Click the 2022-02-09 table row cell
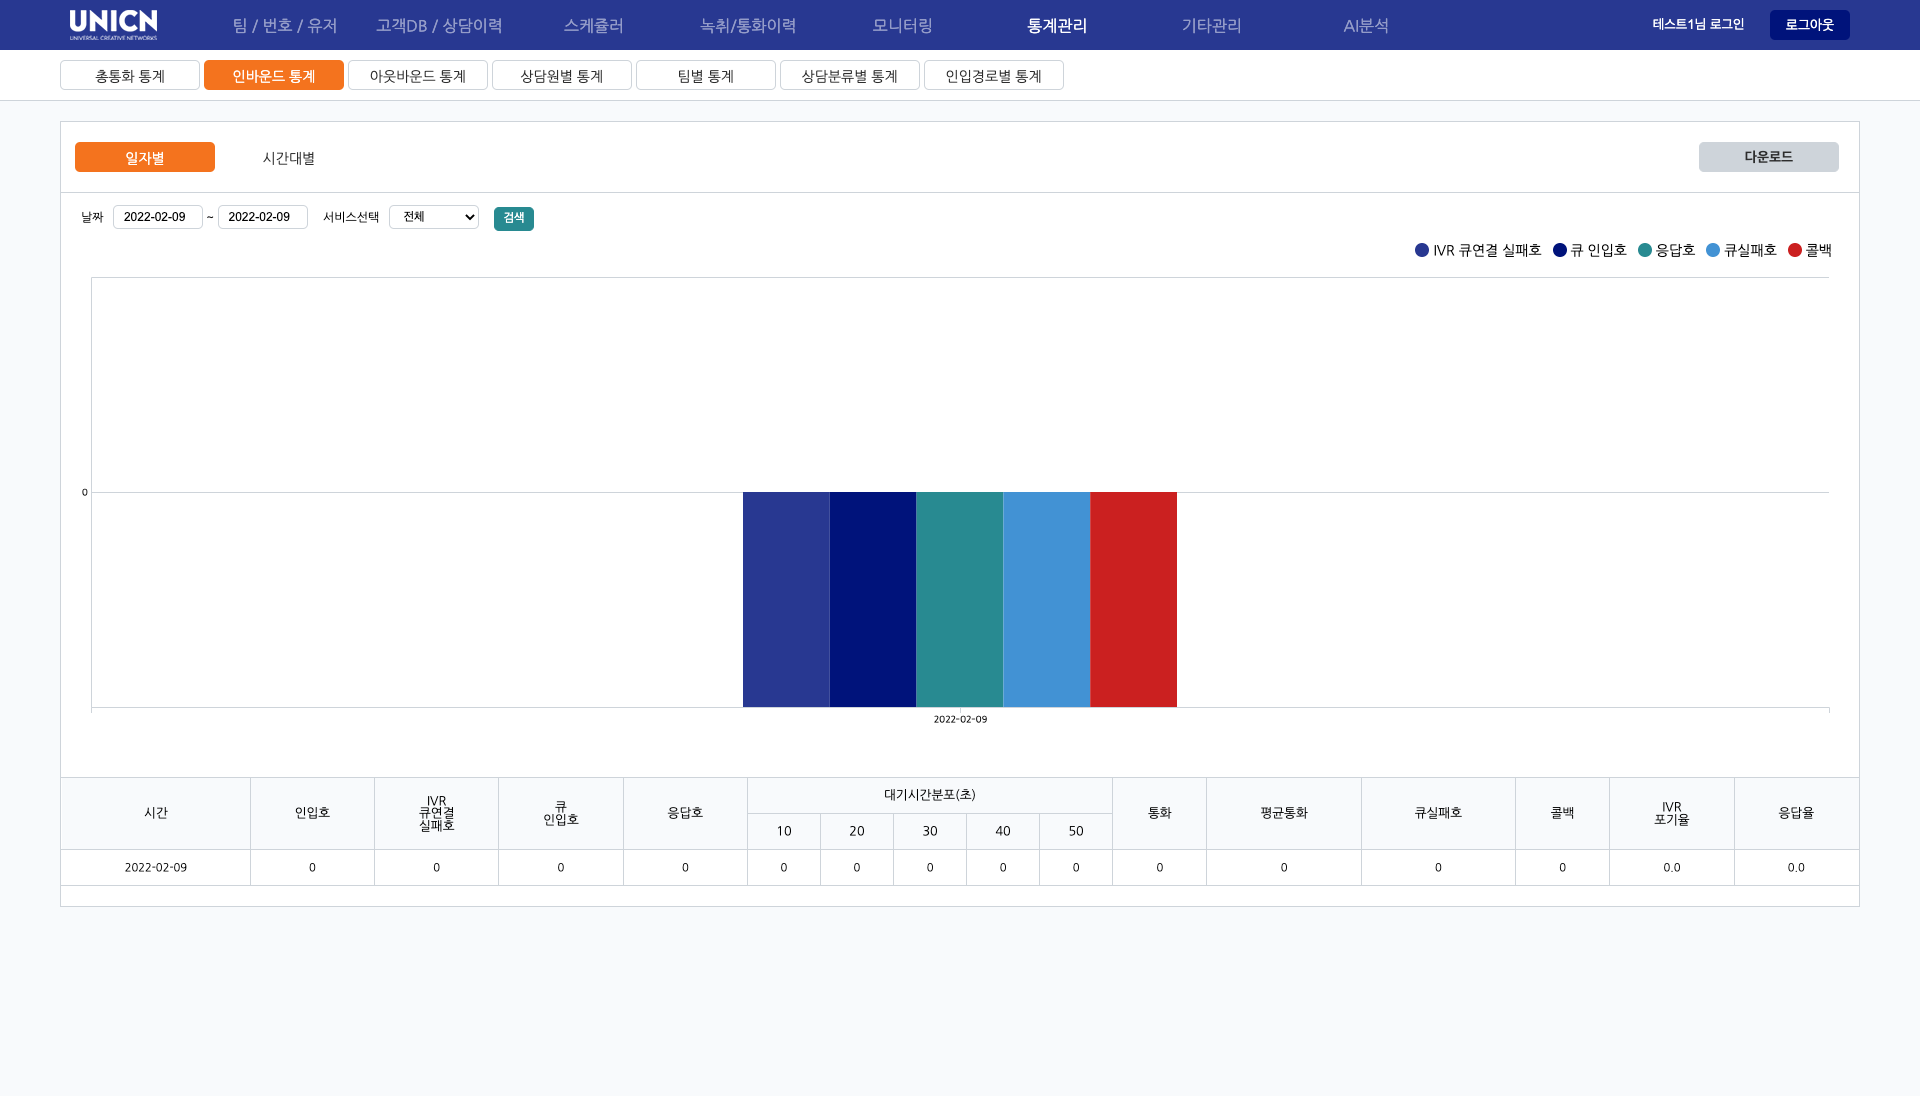 point(156,867)
